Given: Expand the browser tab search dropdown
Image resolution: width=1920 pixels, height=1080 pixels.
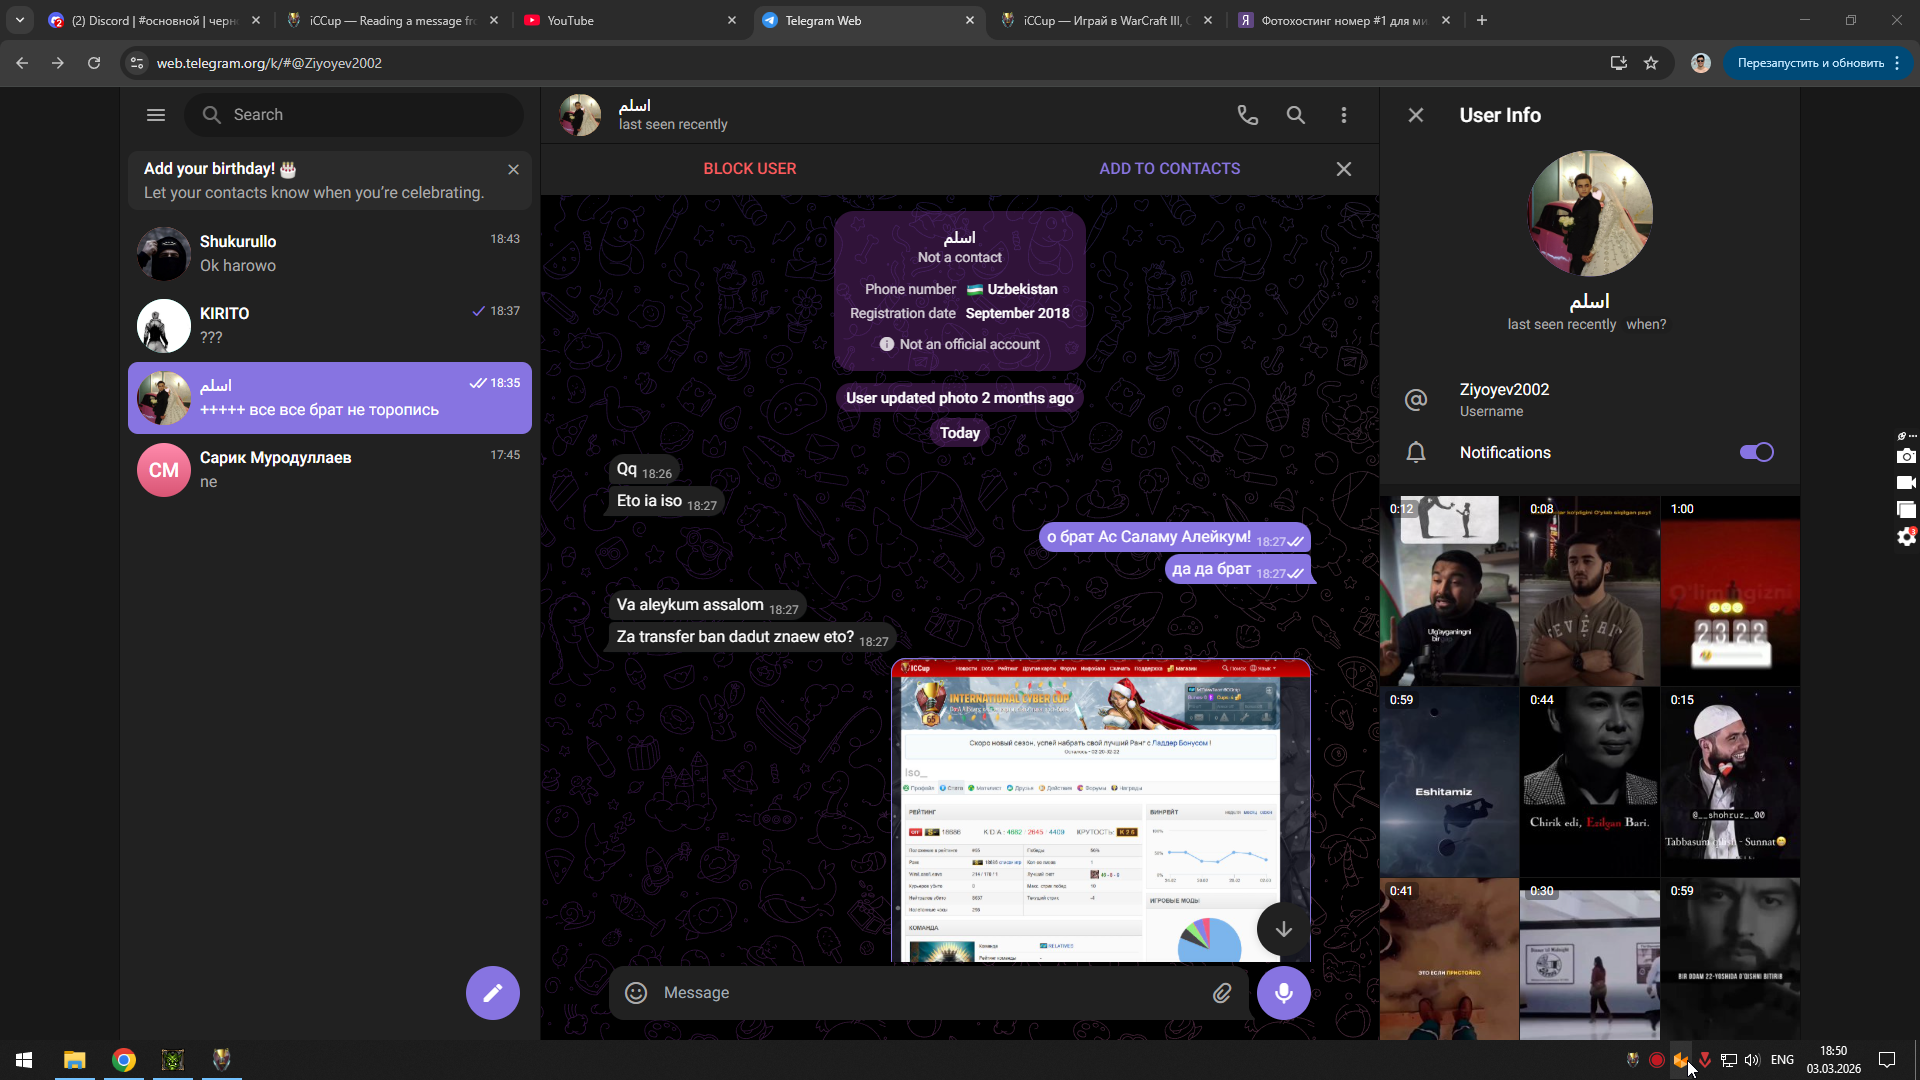Looking at the screenshot, I should click(20, 20).
